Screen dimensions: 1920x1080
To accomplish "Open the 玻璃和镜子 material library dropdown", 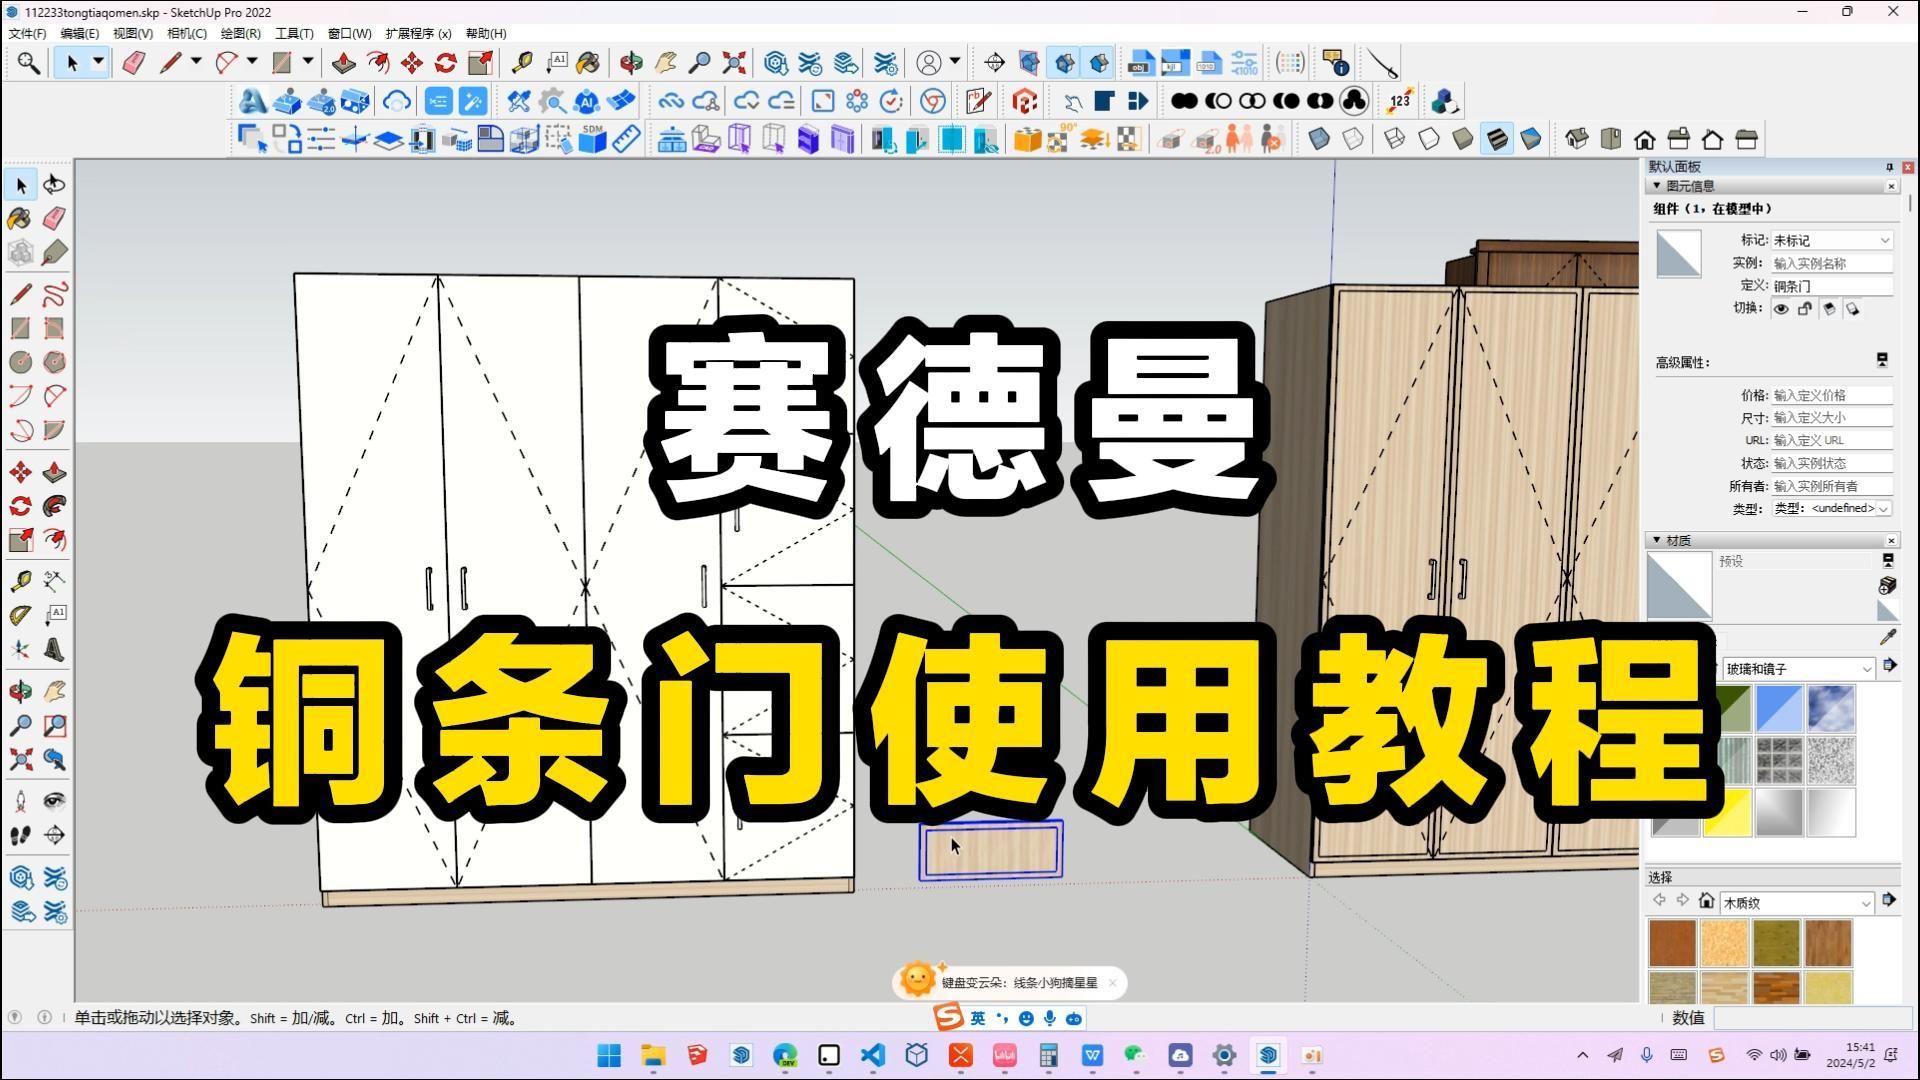I will [x=1798, y=668].
